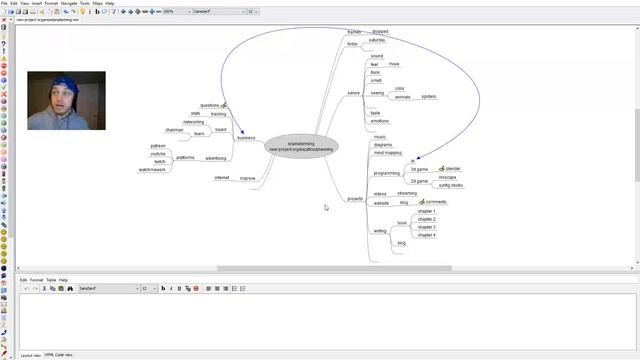The width and height of the screenshot is (640, 360).
Task: Click the light bulb new child node icon
Action: (x=83, y=12)
